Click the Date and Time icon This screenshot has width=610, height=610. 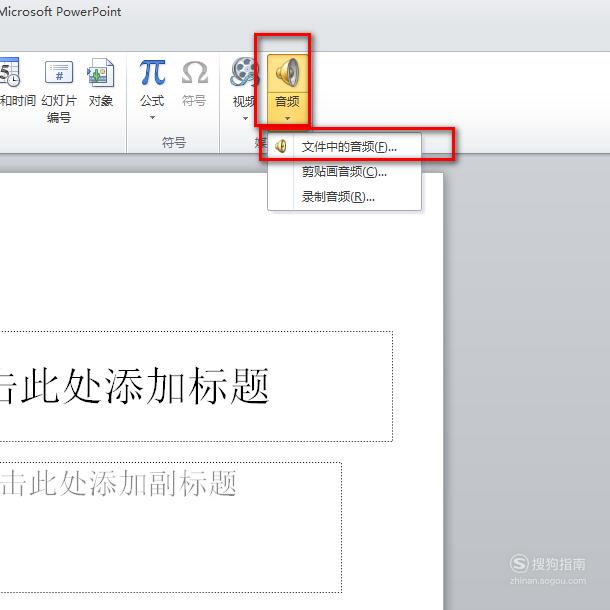click(10, 72)
